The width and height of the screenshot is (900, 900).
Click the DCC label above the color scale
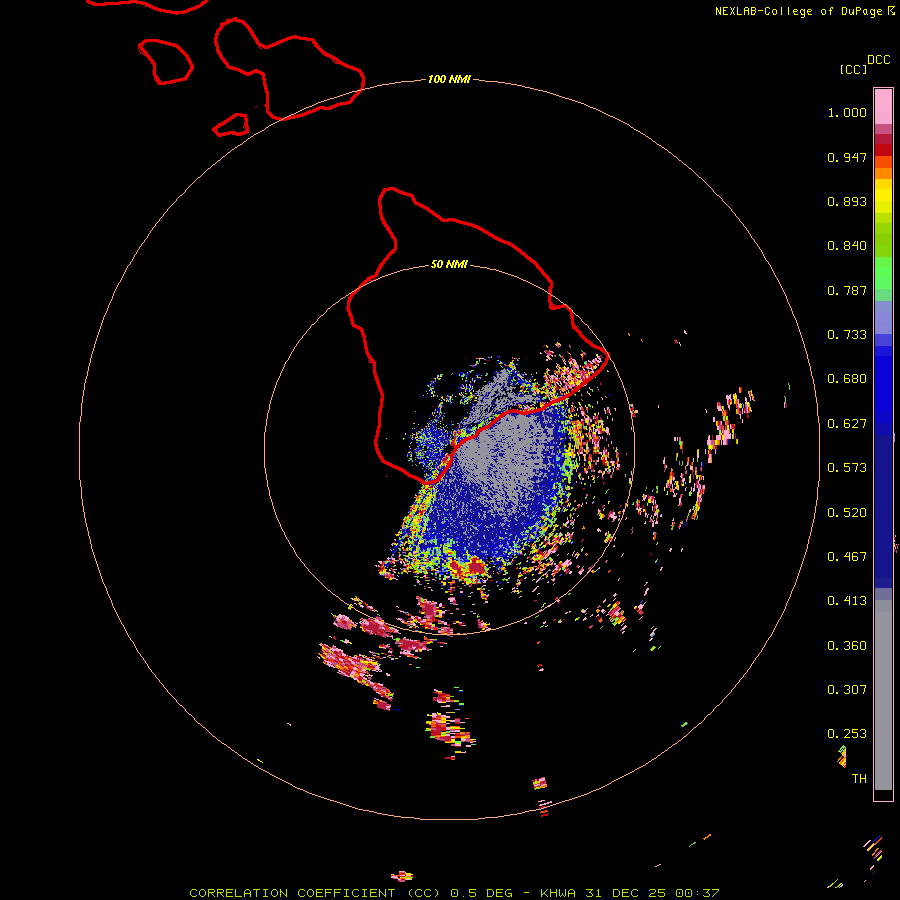(x=878, y=60)
